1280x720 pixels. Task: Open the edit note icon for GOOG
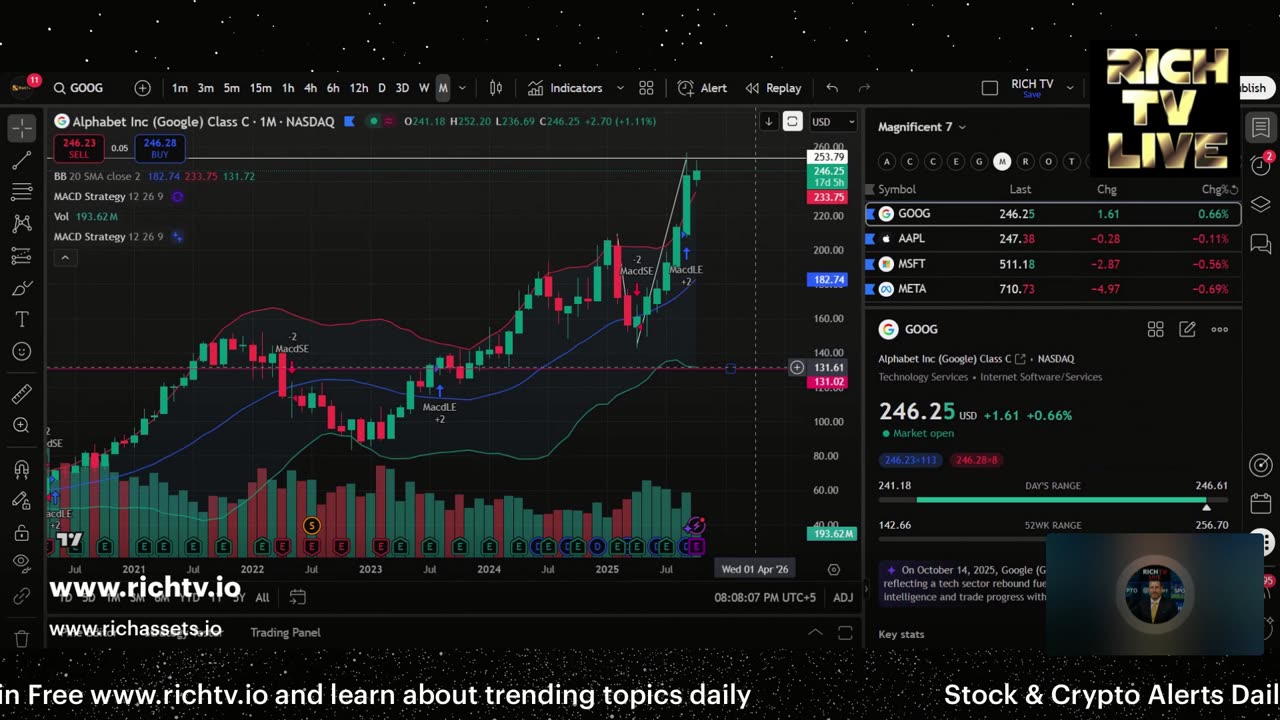[1187, 329]
